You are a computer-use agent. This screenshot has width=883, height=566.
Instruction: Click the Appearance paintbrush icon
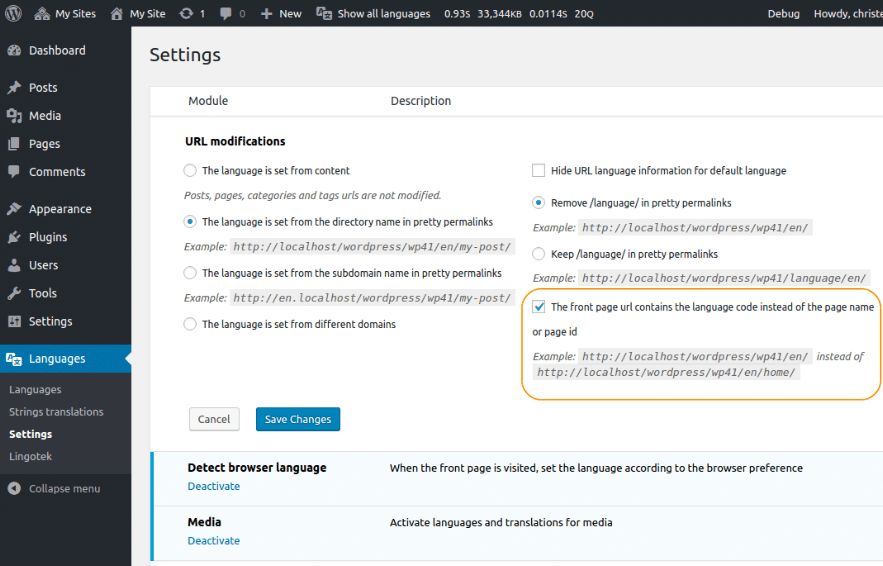click(14, 209)
